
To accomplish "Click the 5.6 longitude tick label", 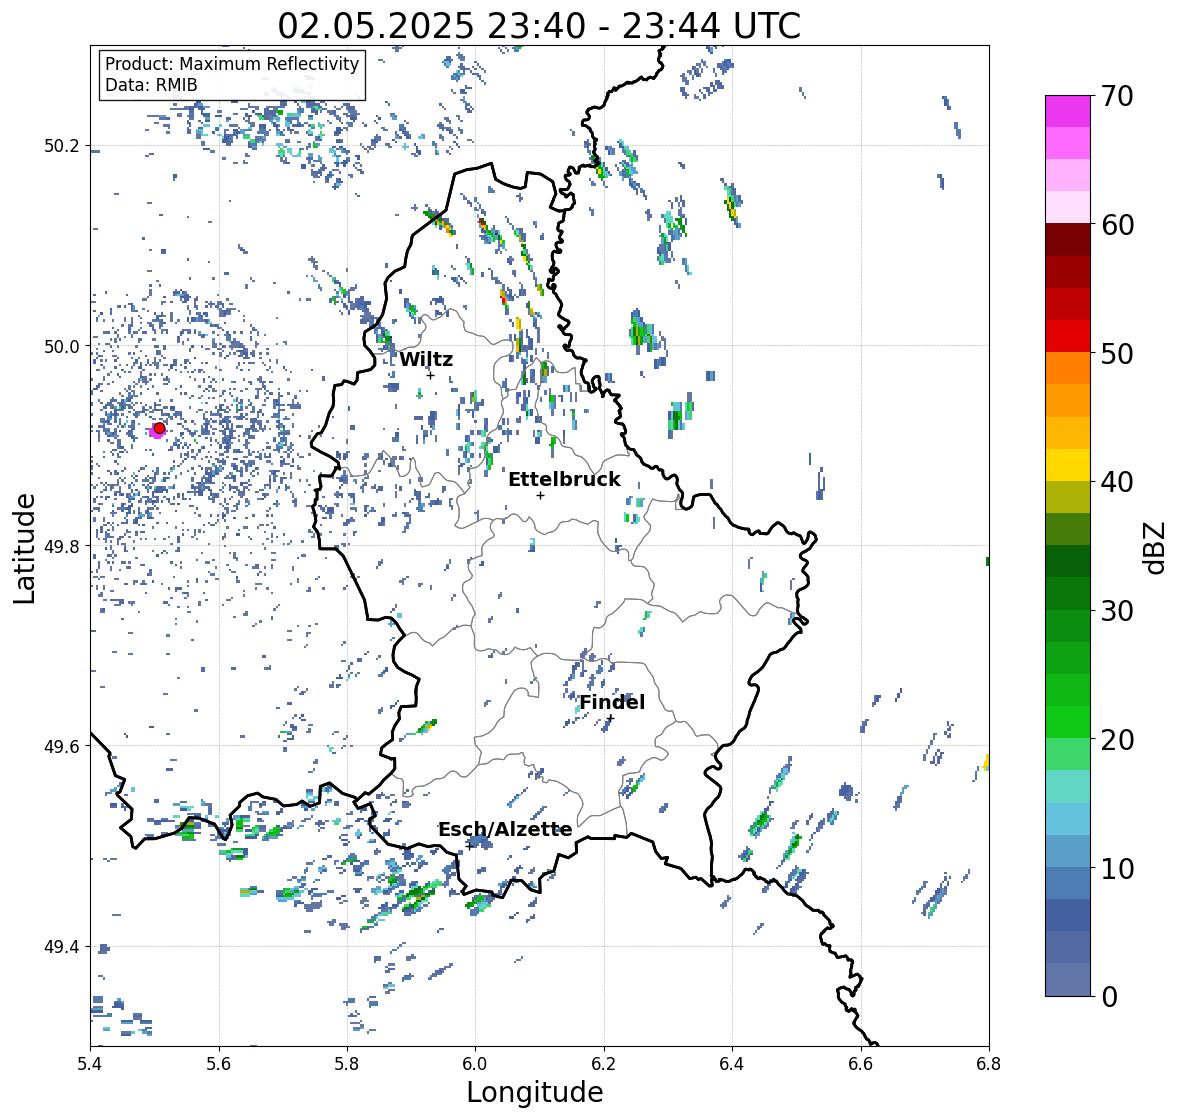I will (219, 1063).
